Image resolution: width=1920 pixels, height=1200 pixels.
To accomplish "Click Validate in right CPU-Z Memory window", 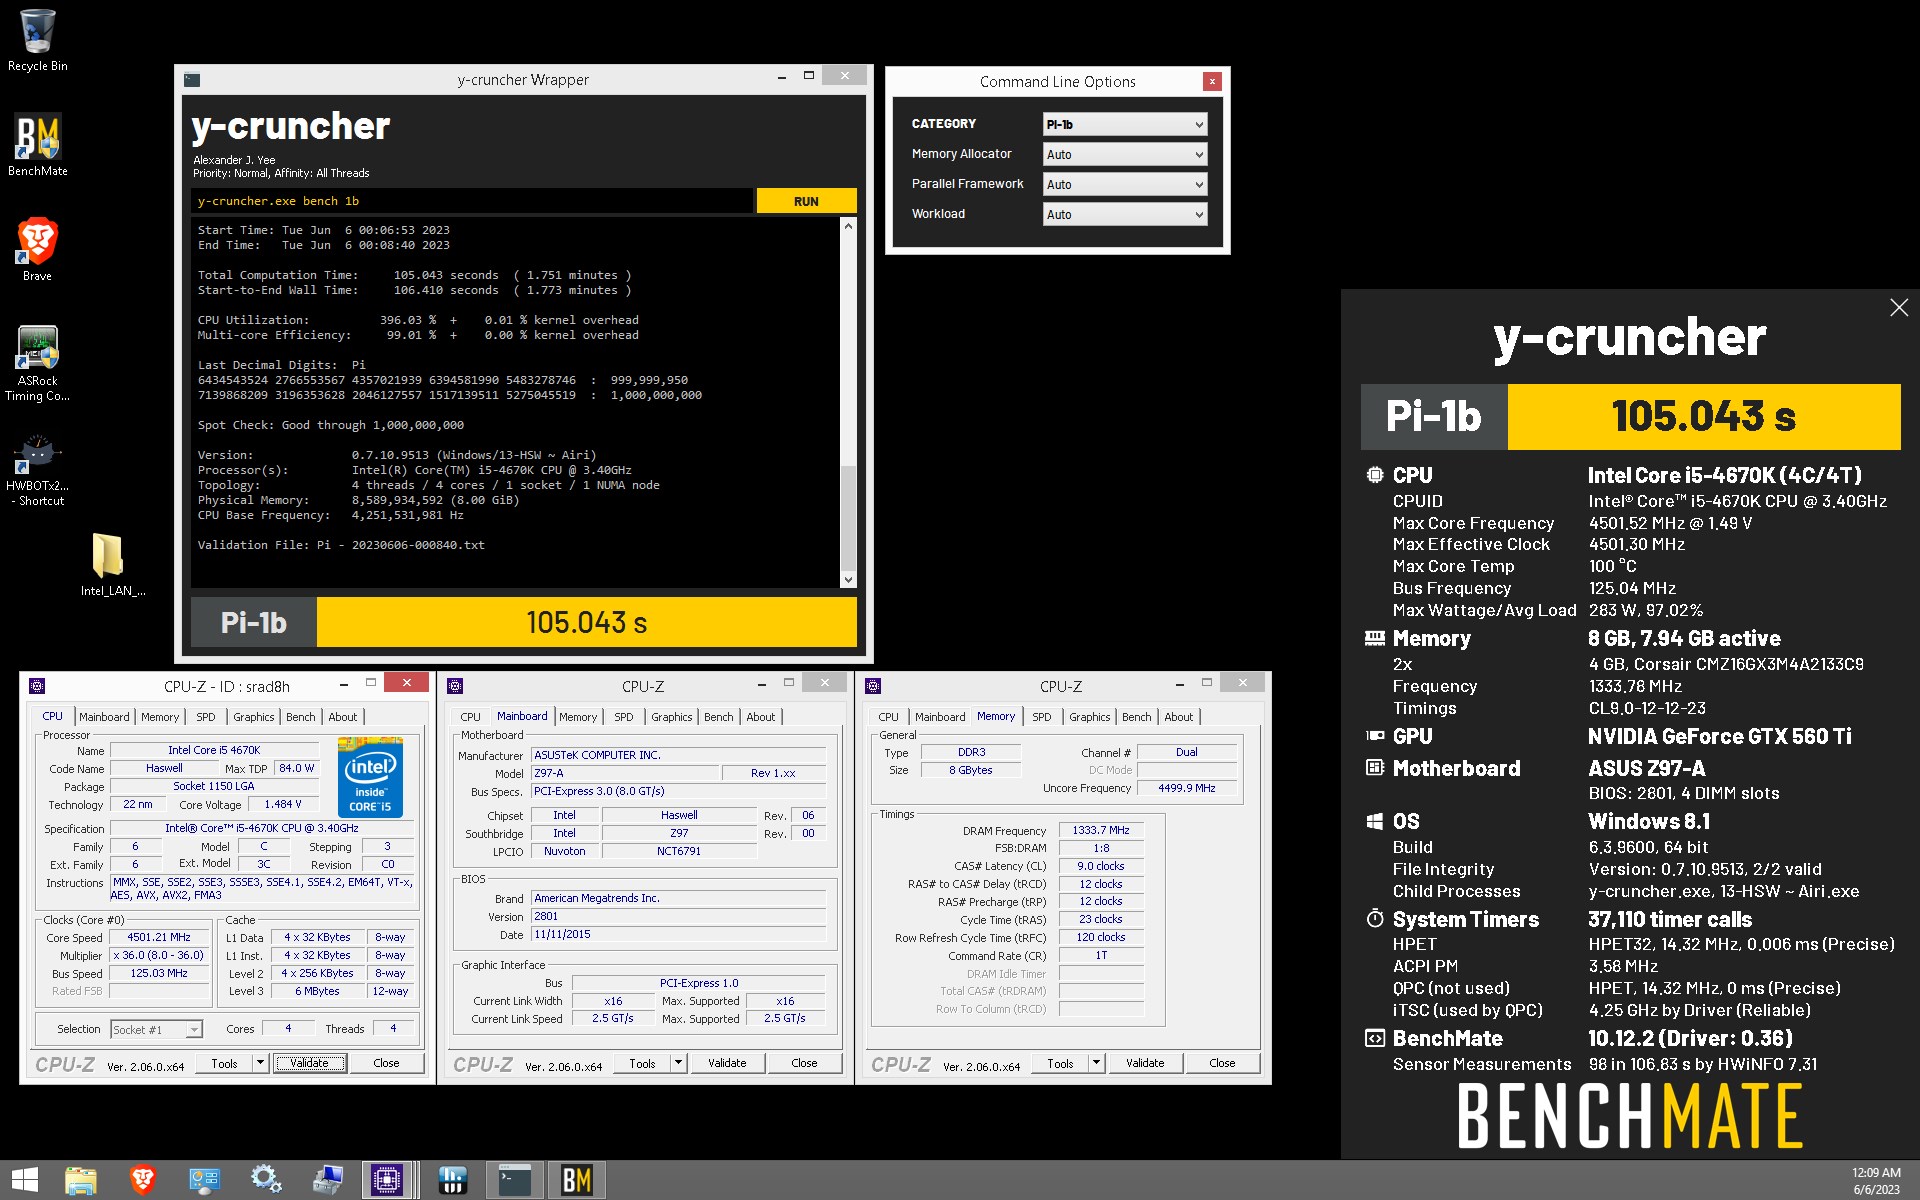I will tap(1145, 1063).
